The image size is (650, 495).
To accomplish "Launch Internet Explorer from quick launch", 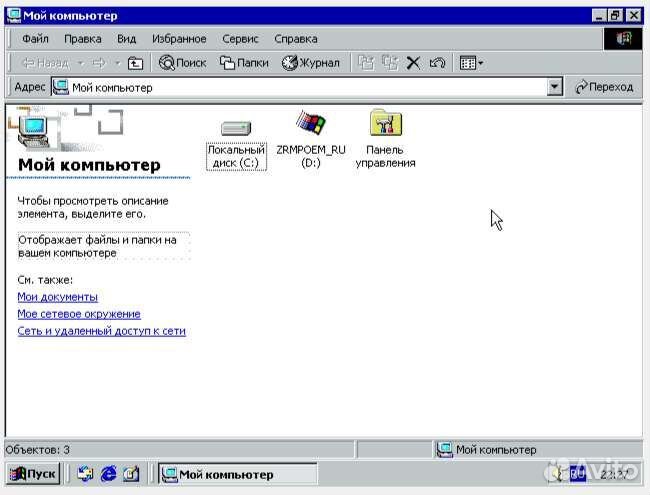I will 109,473.
